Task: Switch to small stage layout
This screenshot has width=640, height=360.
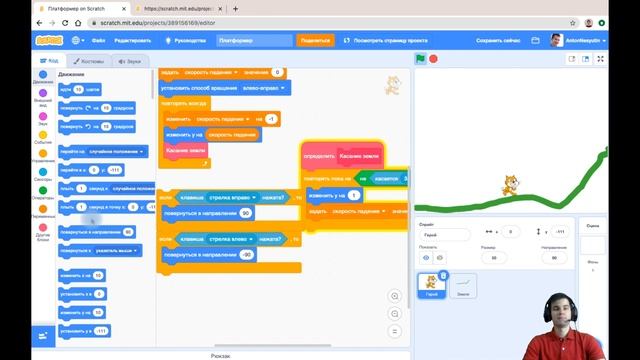Action: (x=572, y=59)
